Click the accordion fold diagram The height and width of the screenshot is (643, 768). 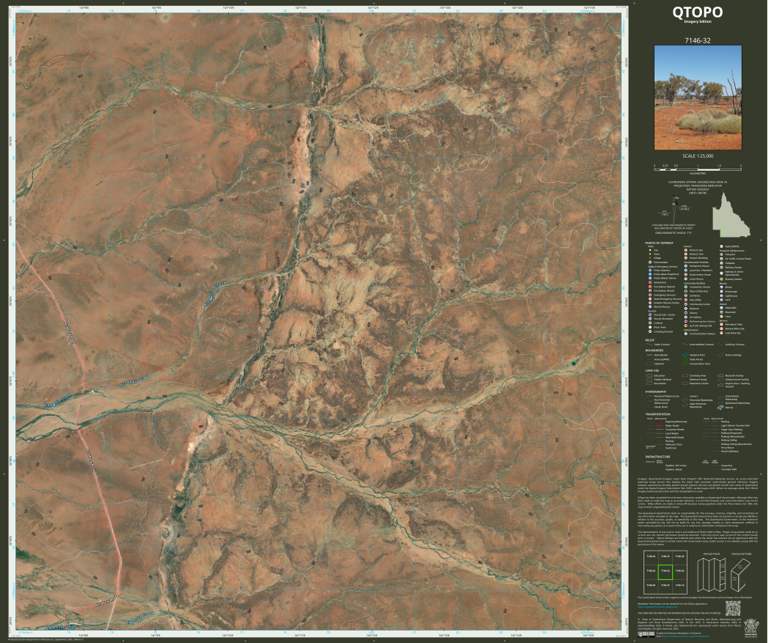click(711, 575)
